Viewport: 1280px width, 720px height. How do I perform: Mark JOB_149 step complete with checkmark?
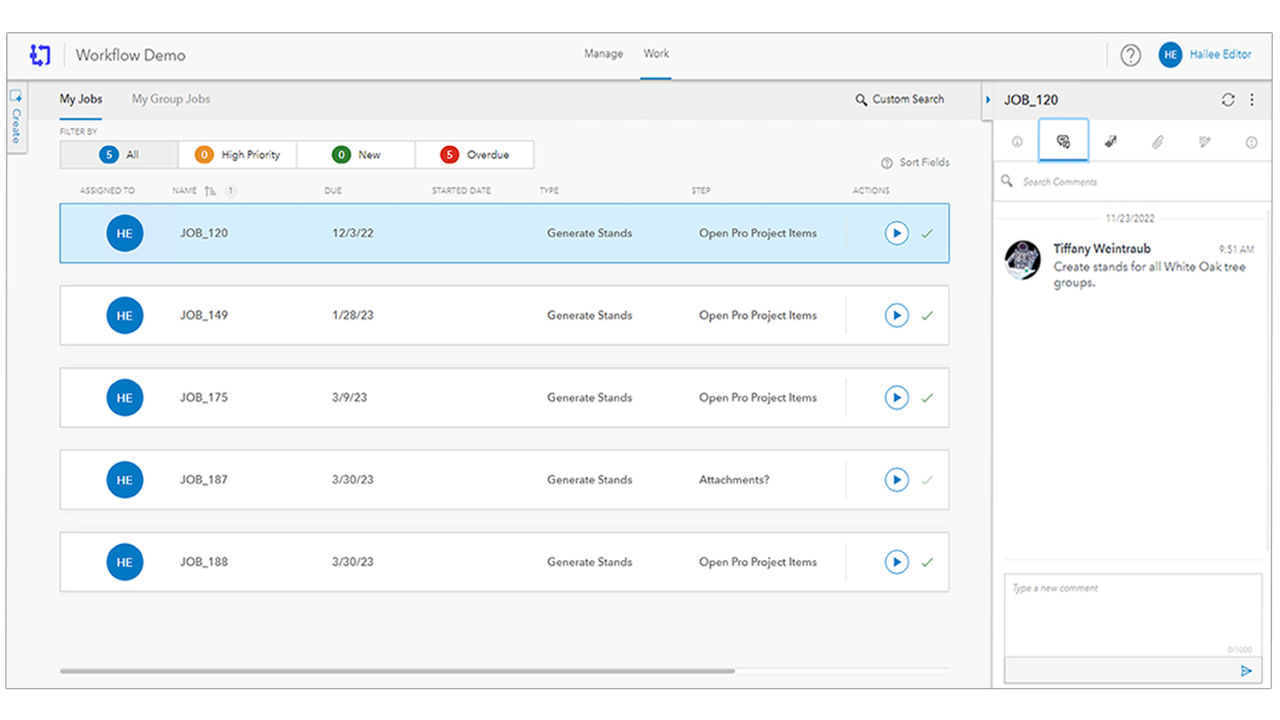[927, 316]
